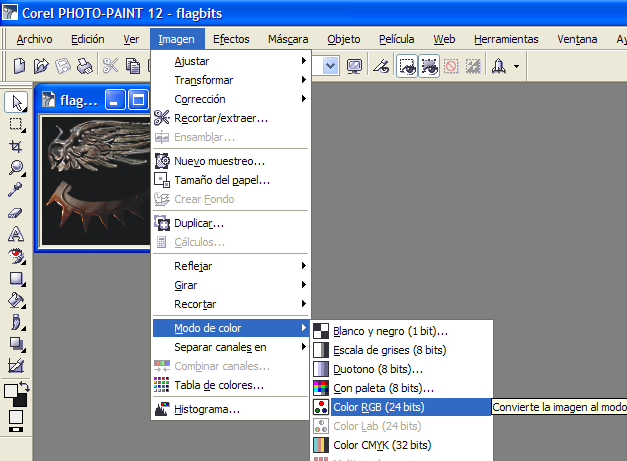Choose Recortar/extraer… from Imagen menu

pyautogui.click(x=231, y=118)
